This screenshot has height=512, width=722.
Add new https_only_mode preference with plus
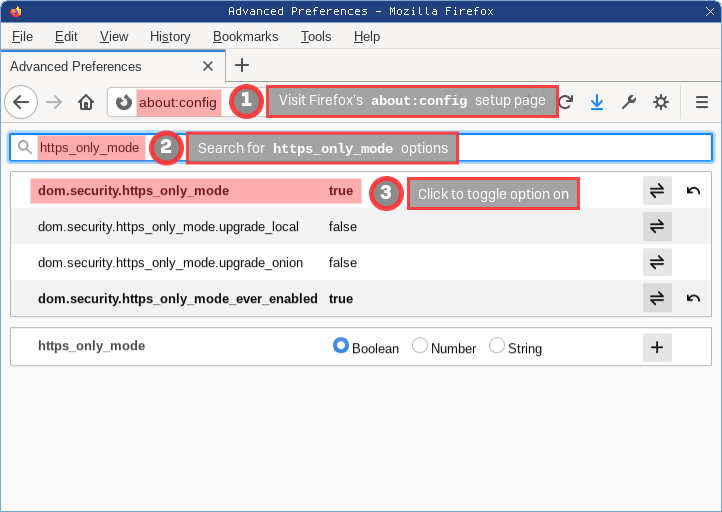657,347
